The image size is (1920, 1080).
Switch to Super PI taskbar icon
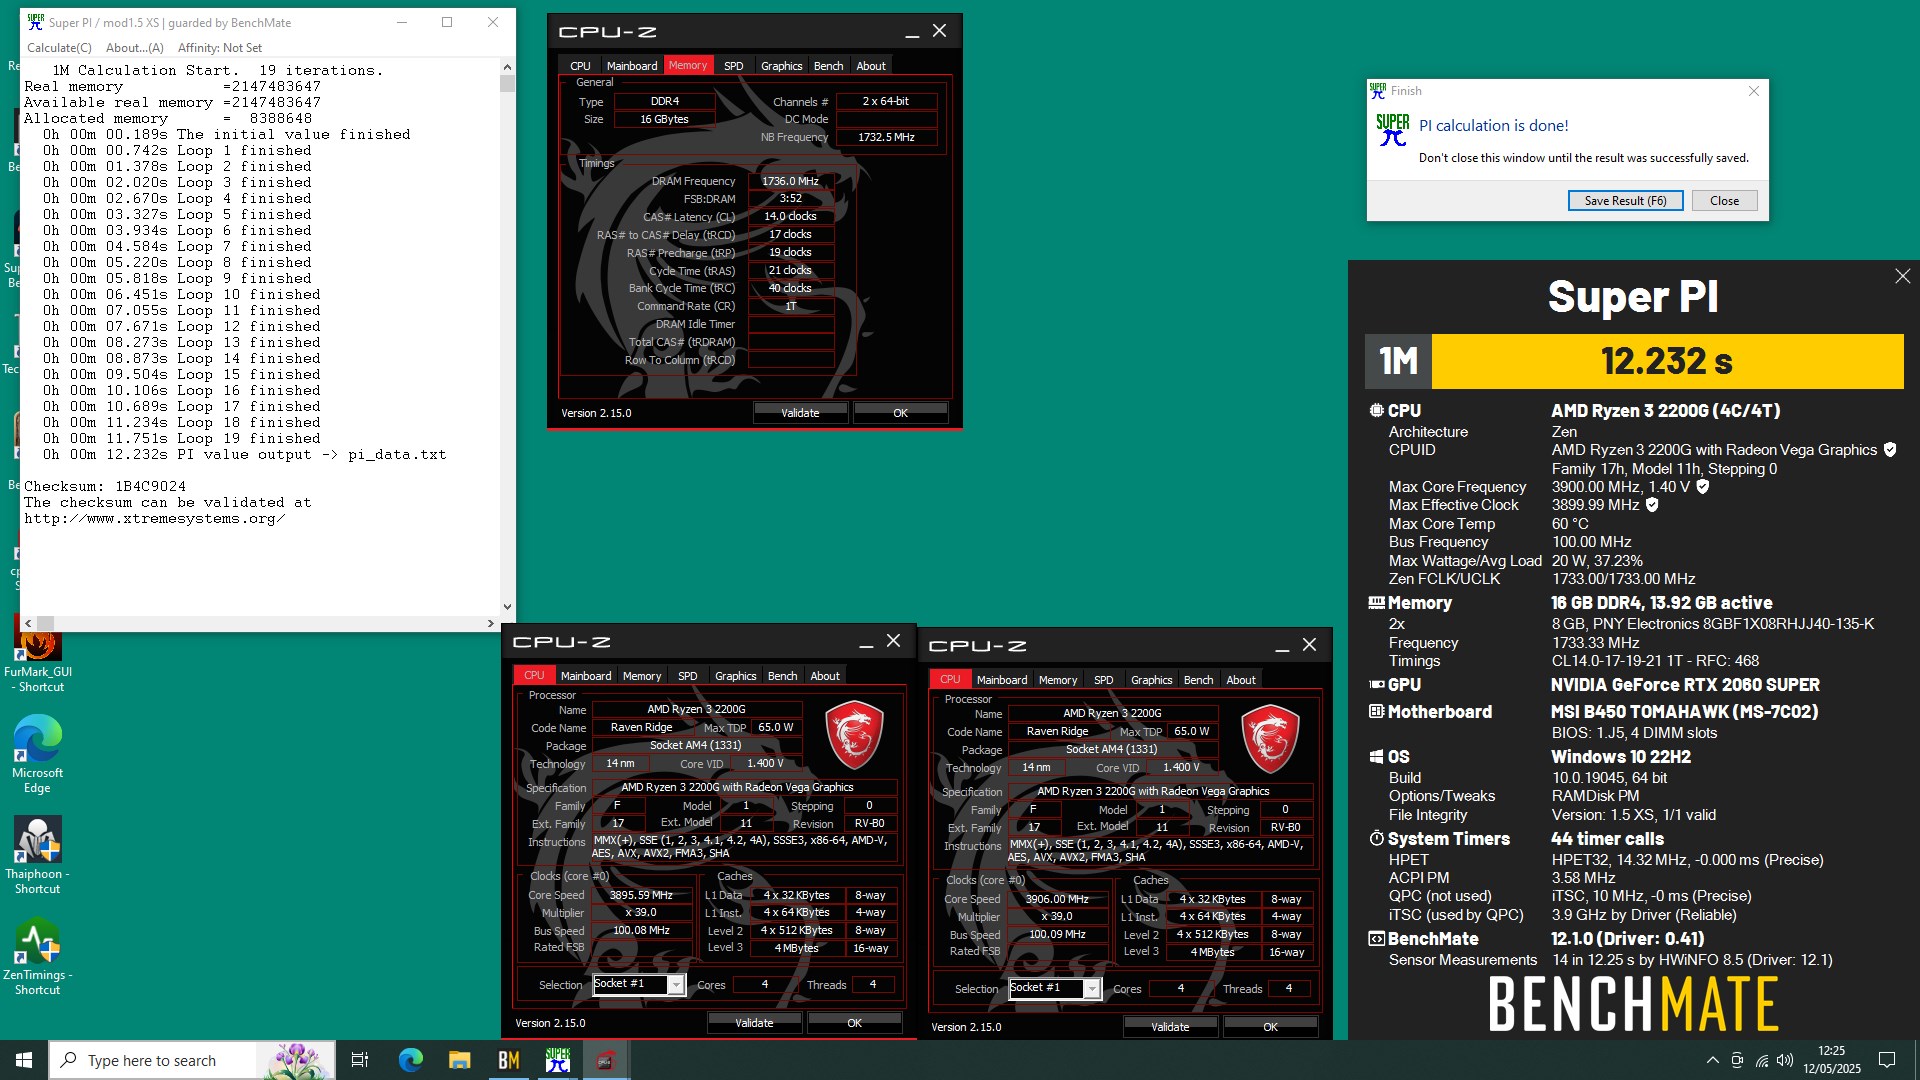pyautogui.click(x=557, y=1060)
